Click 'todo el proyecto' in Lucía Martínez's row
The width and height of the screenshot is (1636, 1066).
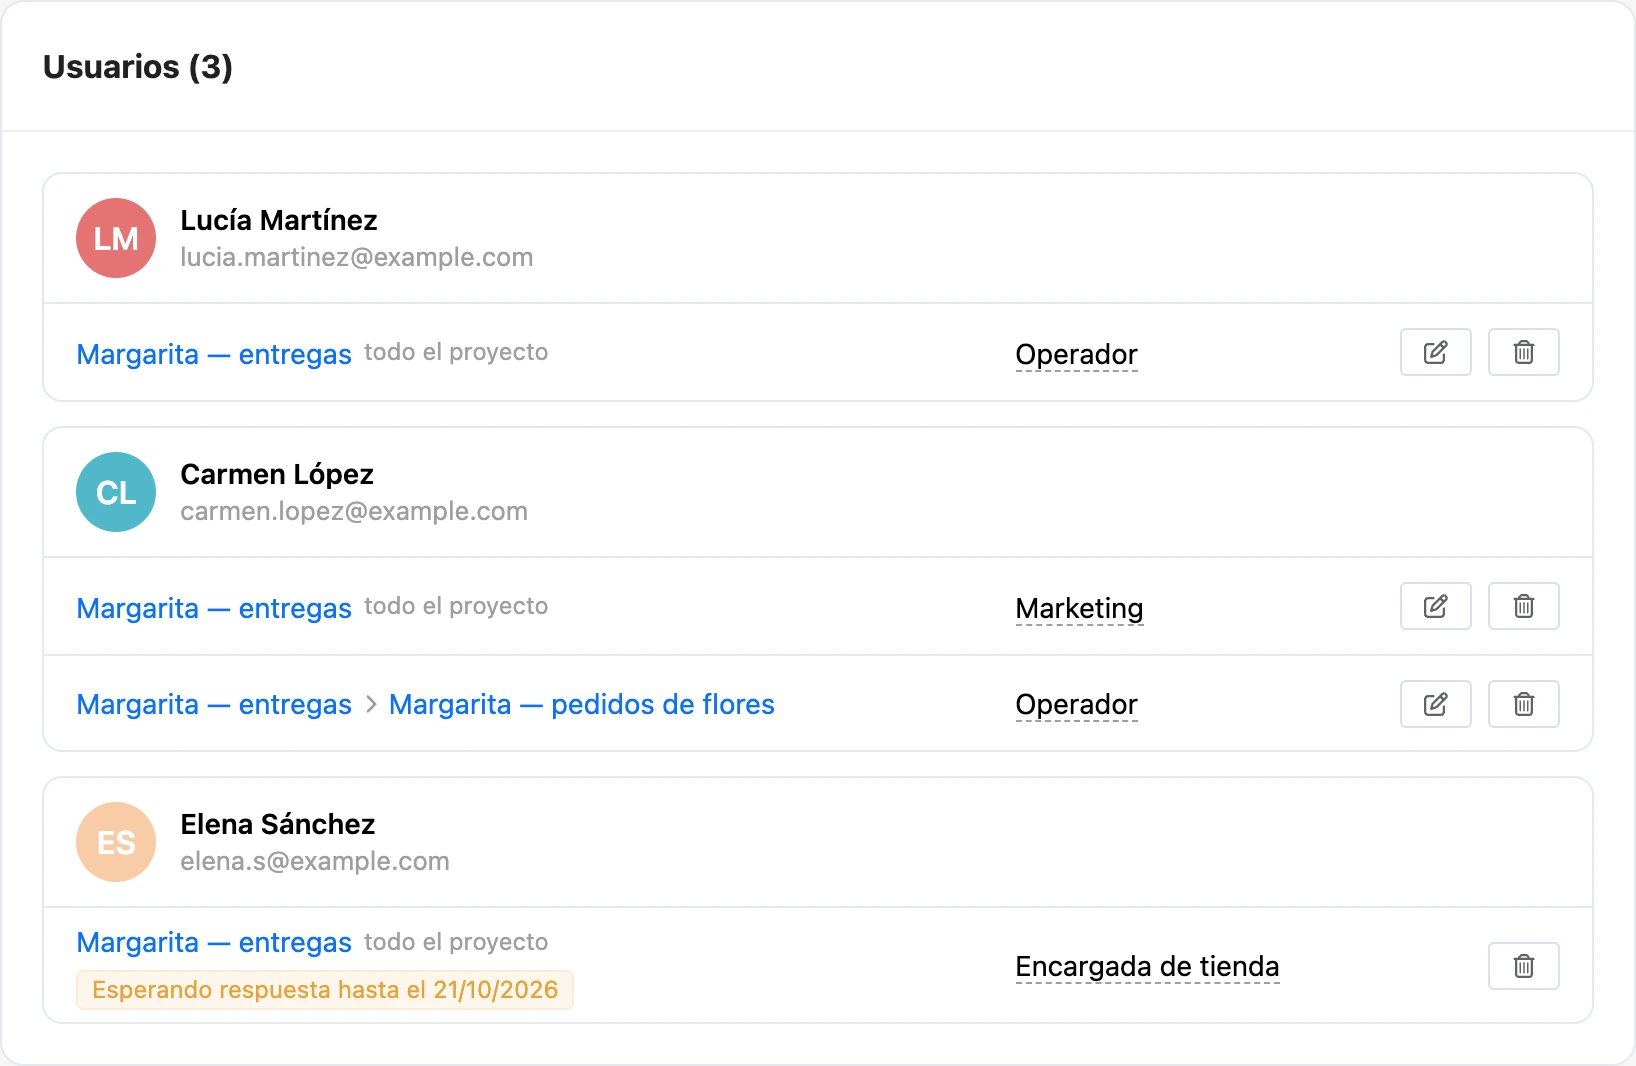(x=456, y=352)
